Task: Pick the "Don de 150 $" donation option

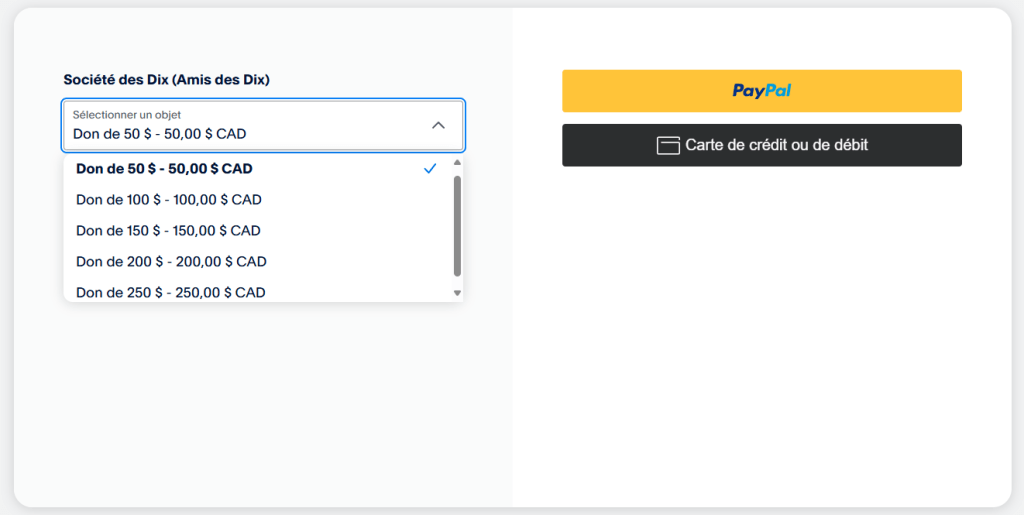Action: click(x=168, y=231)
